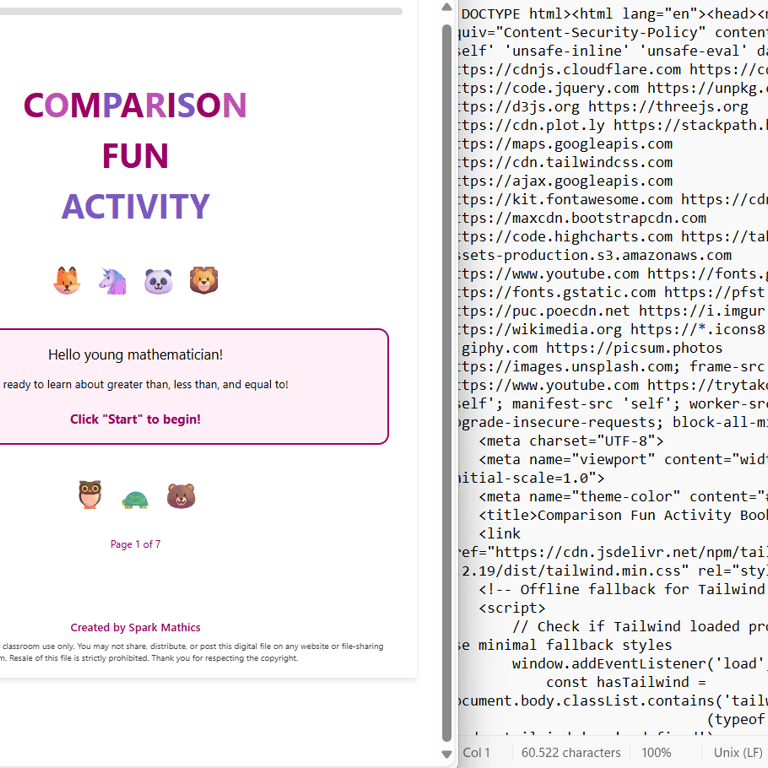Image resolution: width=768 pixels, height=768 pixels.
Task: Click the 'Offline fallback for Tailwind' comment
Action: click(x=623, y=589)
